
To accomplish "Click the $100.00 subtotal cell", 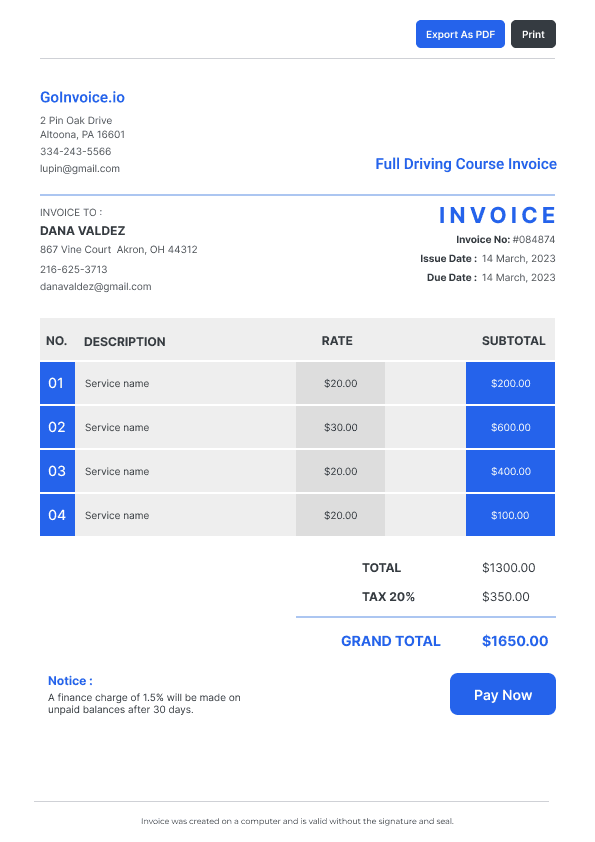I will point(510,515).
